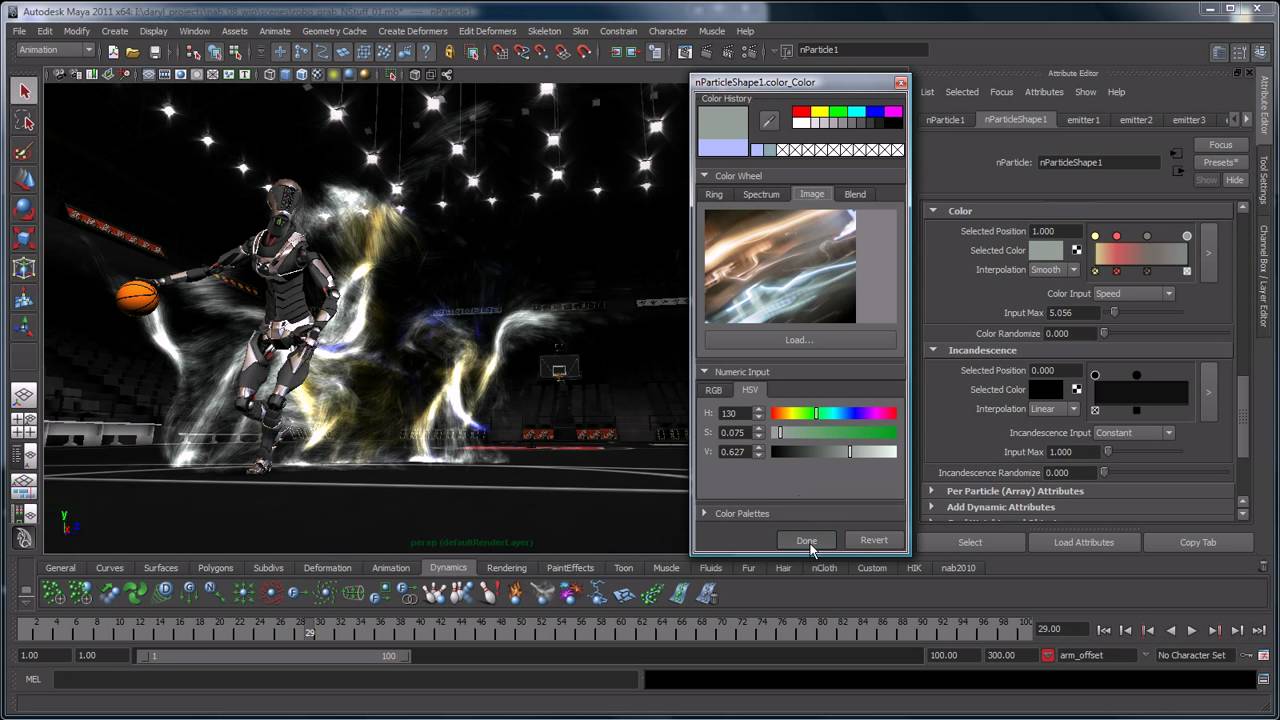1280x720 pixels.
Task: Collapse the Numeric Input section
Action: tap(704, 372)
